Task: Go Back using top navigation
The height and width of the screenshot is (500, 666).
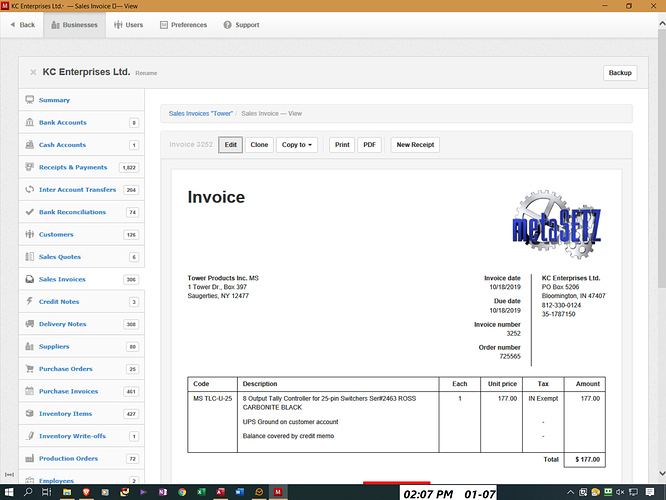Action: point(23,25)
